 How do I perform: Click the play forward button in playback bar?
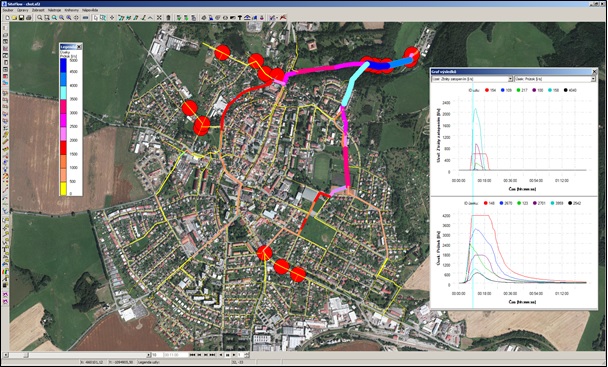(234, 355)
